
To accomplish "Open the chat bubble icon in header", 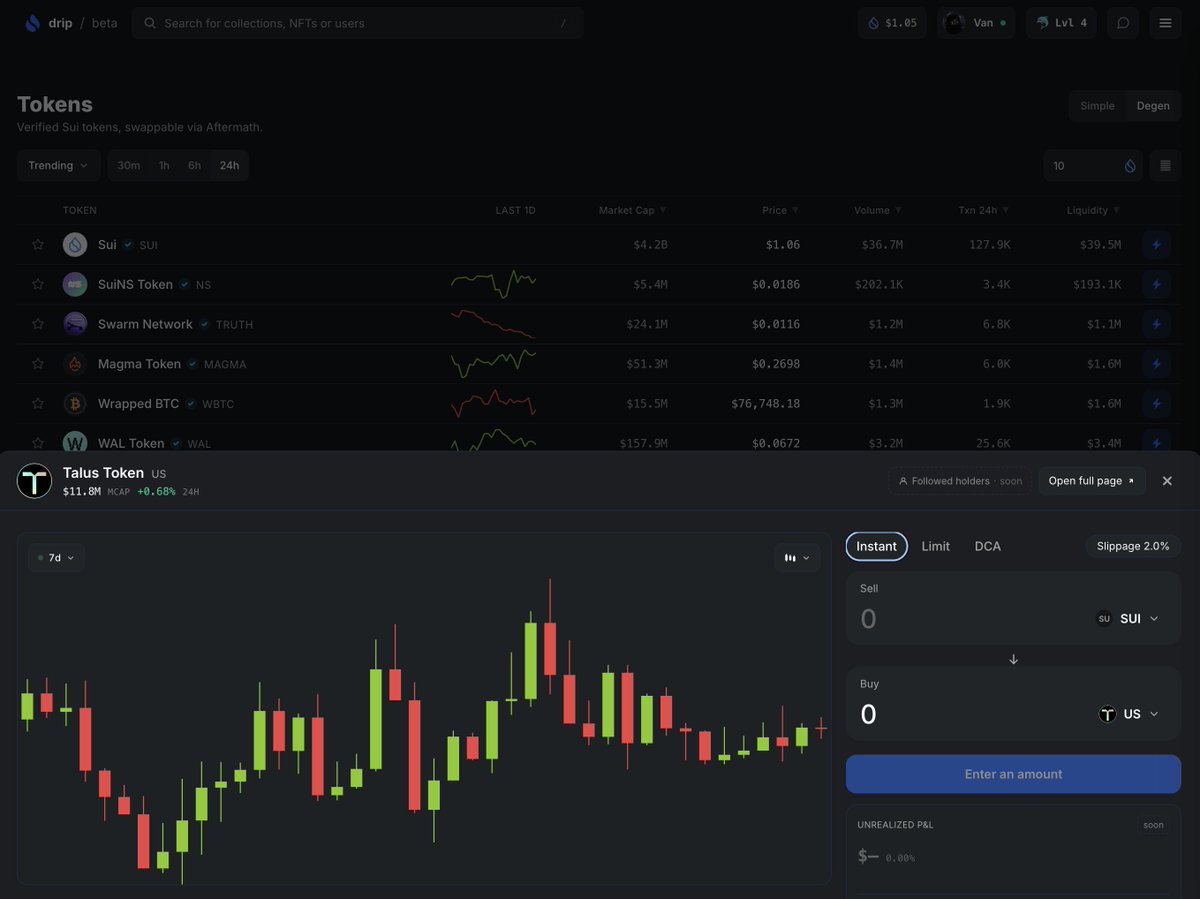I will 1123,23.
